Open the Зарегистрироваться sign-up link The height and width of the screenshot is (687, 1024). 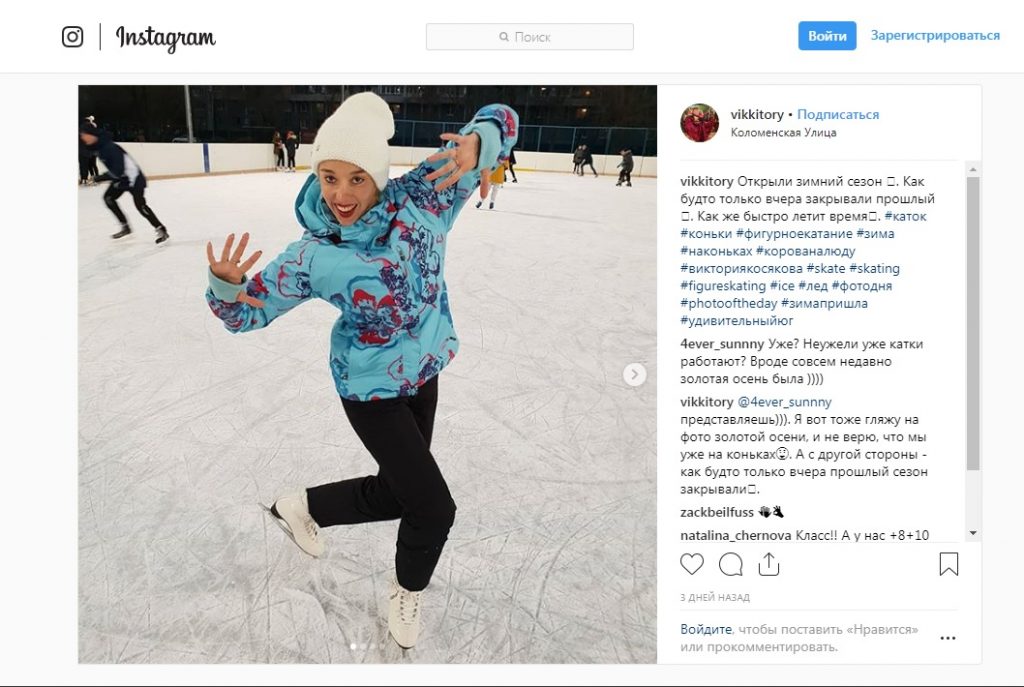click(935, 35)
